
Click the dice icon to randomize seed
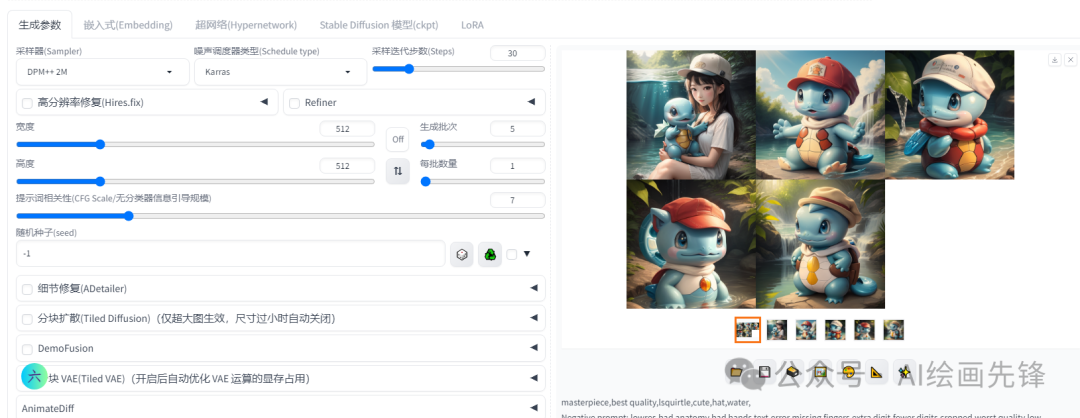click(461, 255)
